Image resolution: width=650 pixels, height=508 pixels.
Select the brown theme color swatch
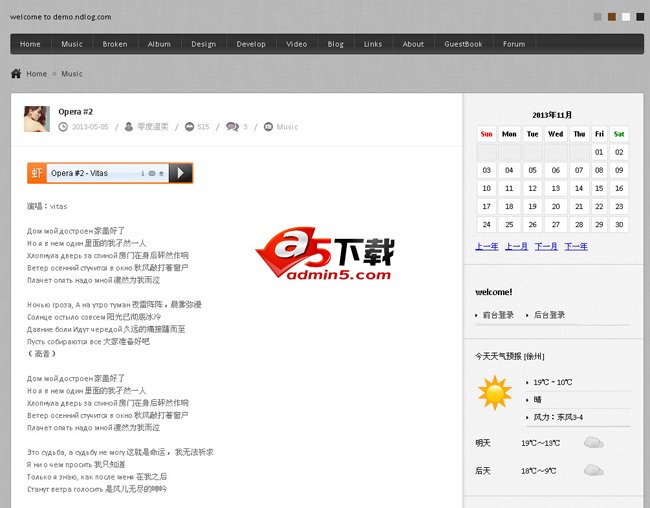612,17
